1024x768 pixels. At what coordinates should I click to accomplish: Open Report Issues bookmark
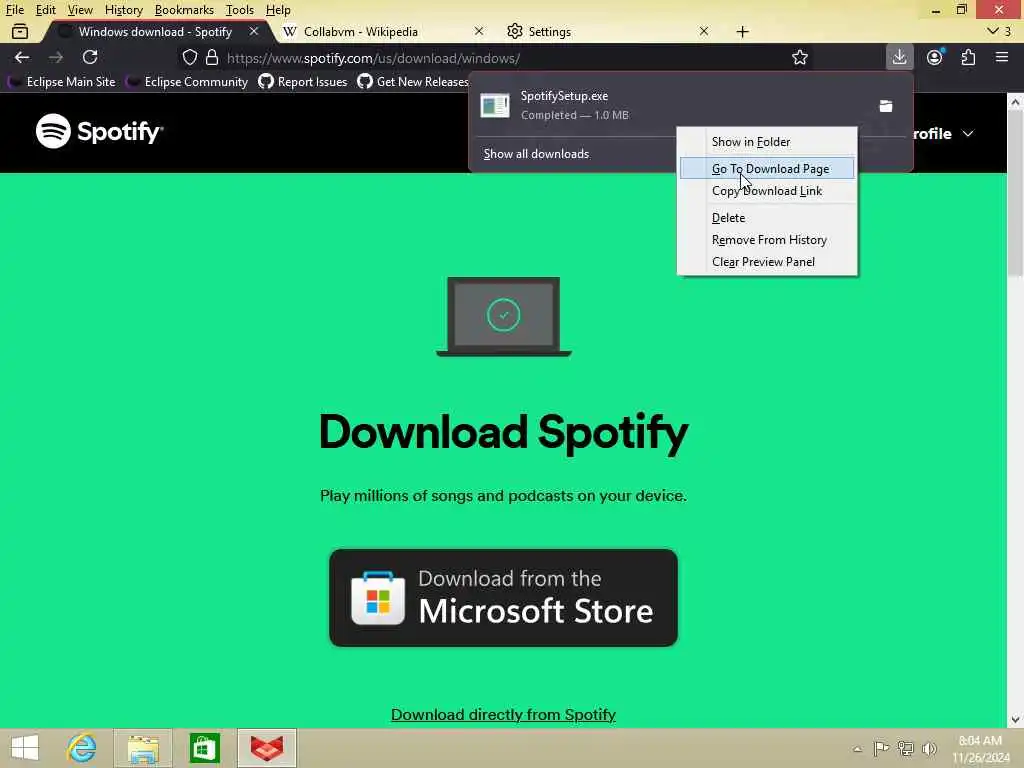tap(303, 82)
